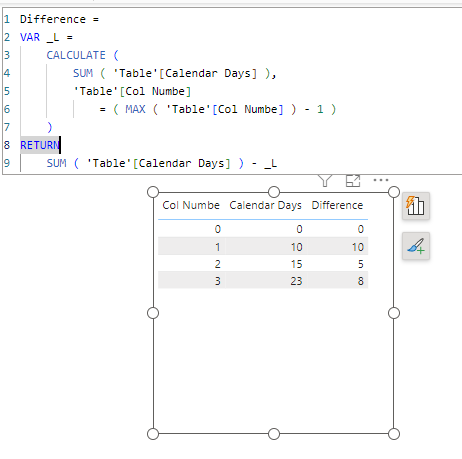Click the Difference cell with value 5
This screenshot has width=462, height=459.
point(361,264)
